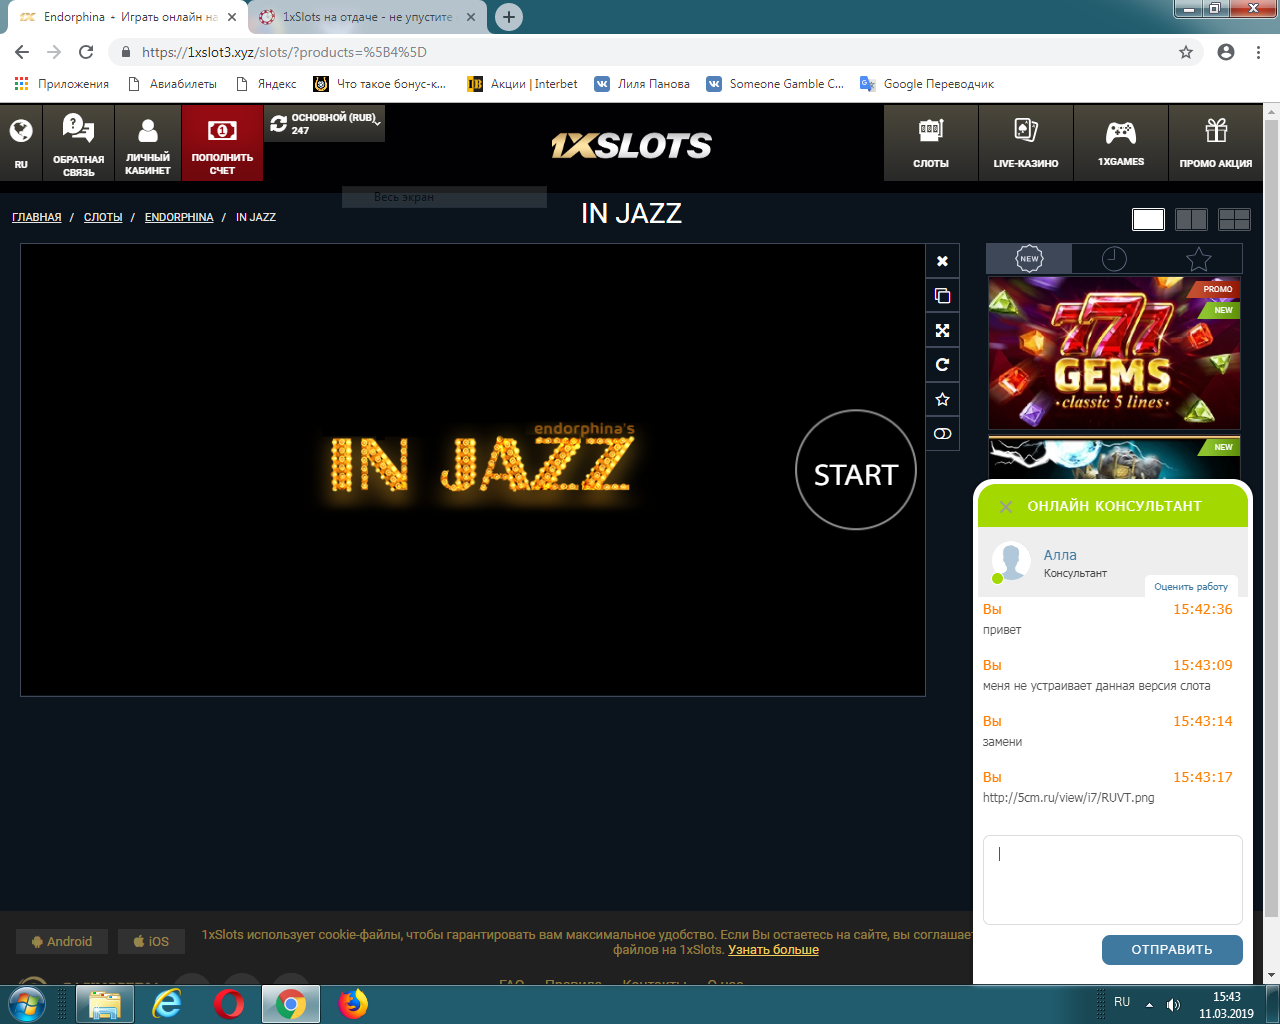Screen dimensions: 1280x1024
Task: Select the two-window game layout
Action: tap(1191, 219)
